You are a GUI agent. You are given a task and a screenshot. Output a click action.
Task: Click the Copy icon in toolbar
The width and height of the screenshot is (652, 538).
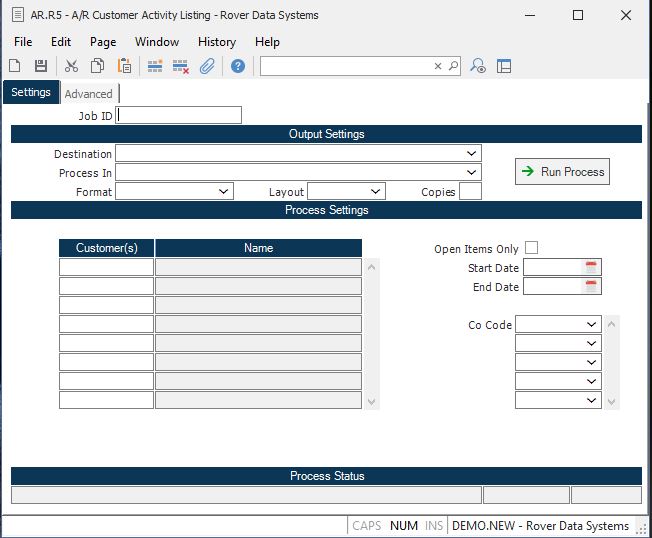click(98, 66)
